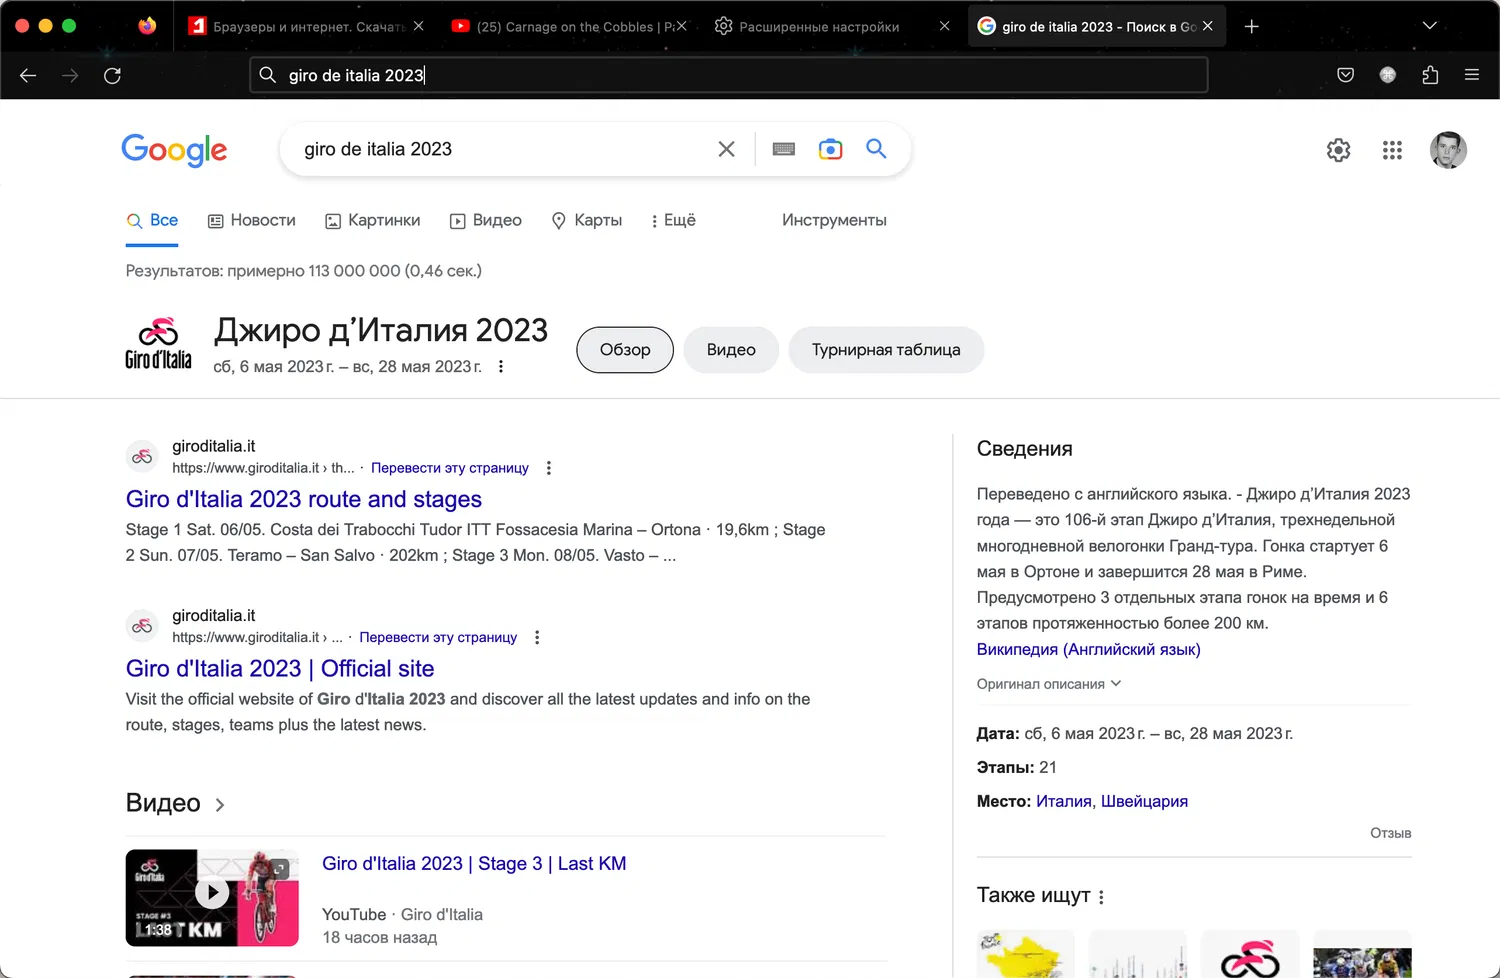Open the pink Giro logo related-search thumbnail
The width and height of the screenshot is (1500, 978).
tap(1250, 954)
